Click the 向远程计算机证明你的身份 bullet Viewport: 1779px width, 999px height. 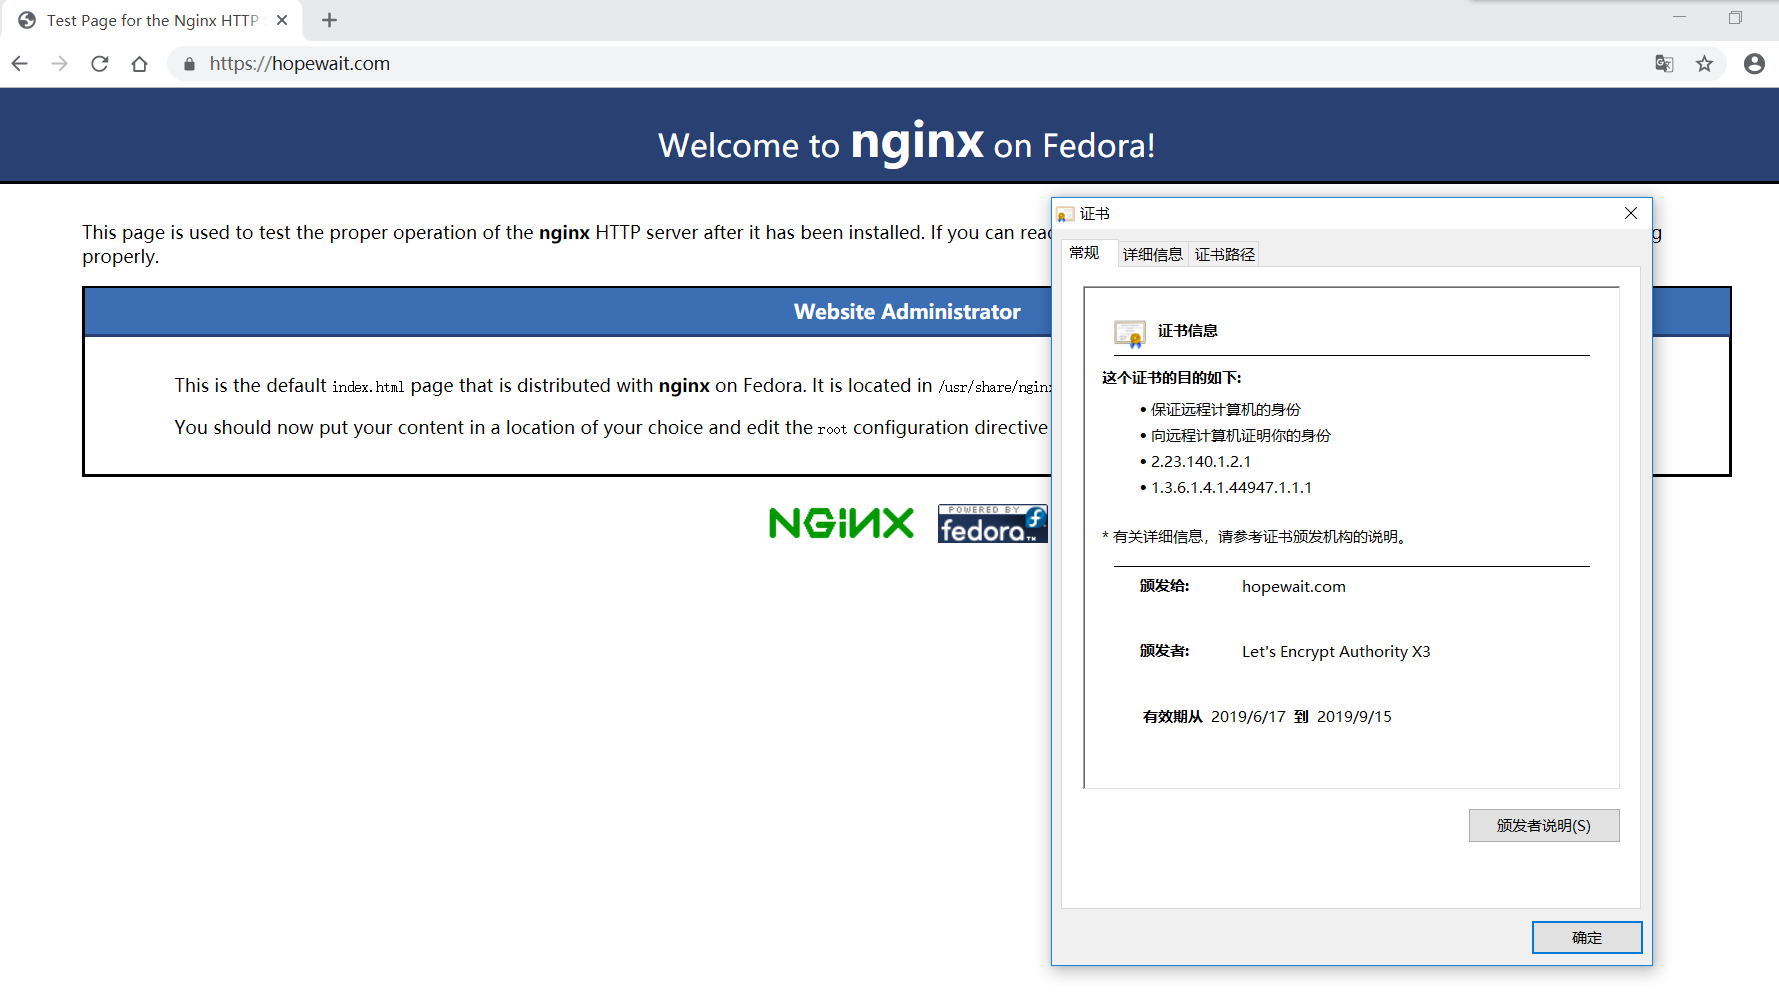click(x=1241, y=436)
